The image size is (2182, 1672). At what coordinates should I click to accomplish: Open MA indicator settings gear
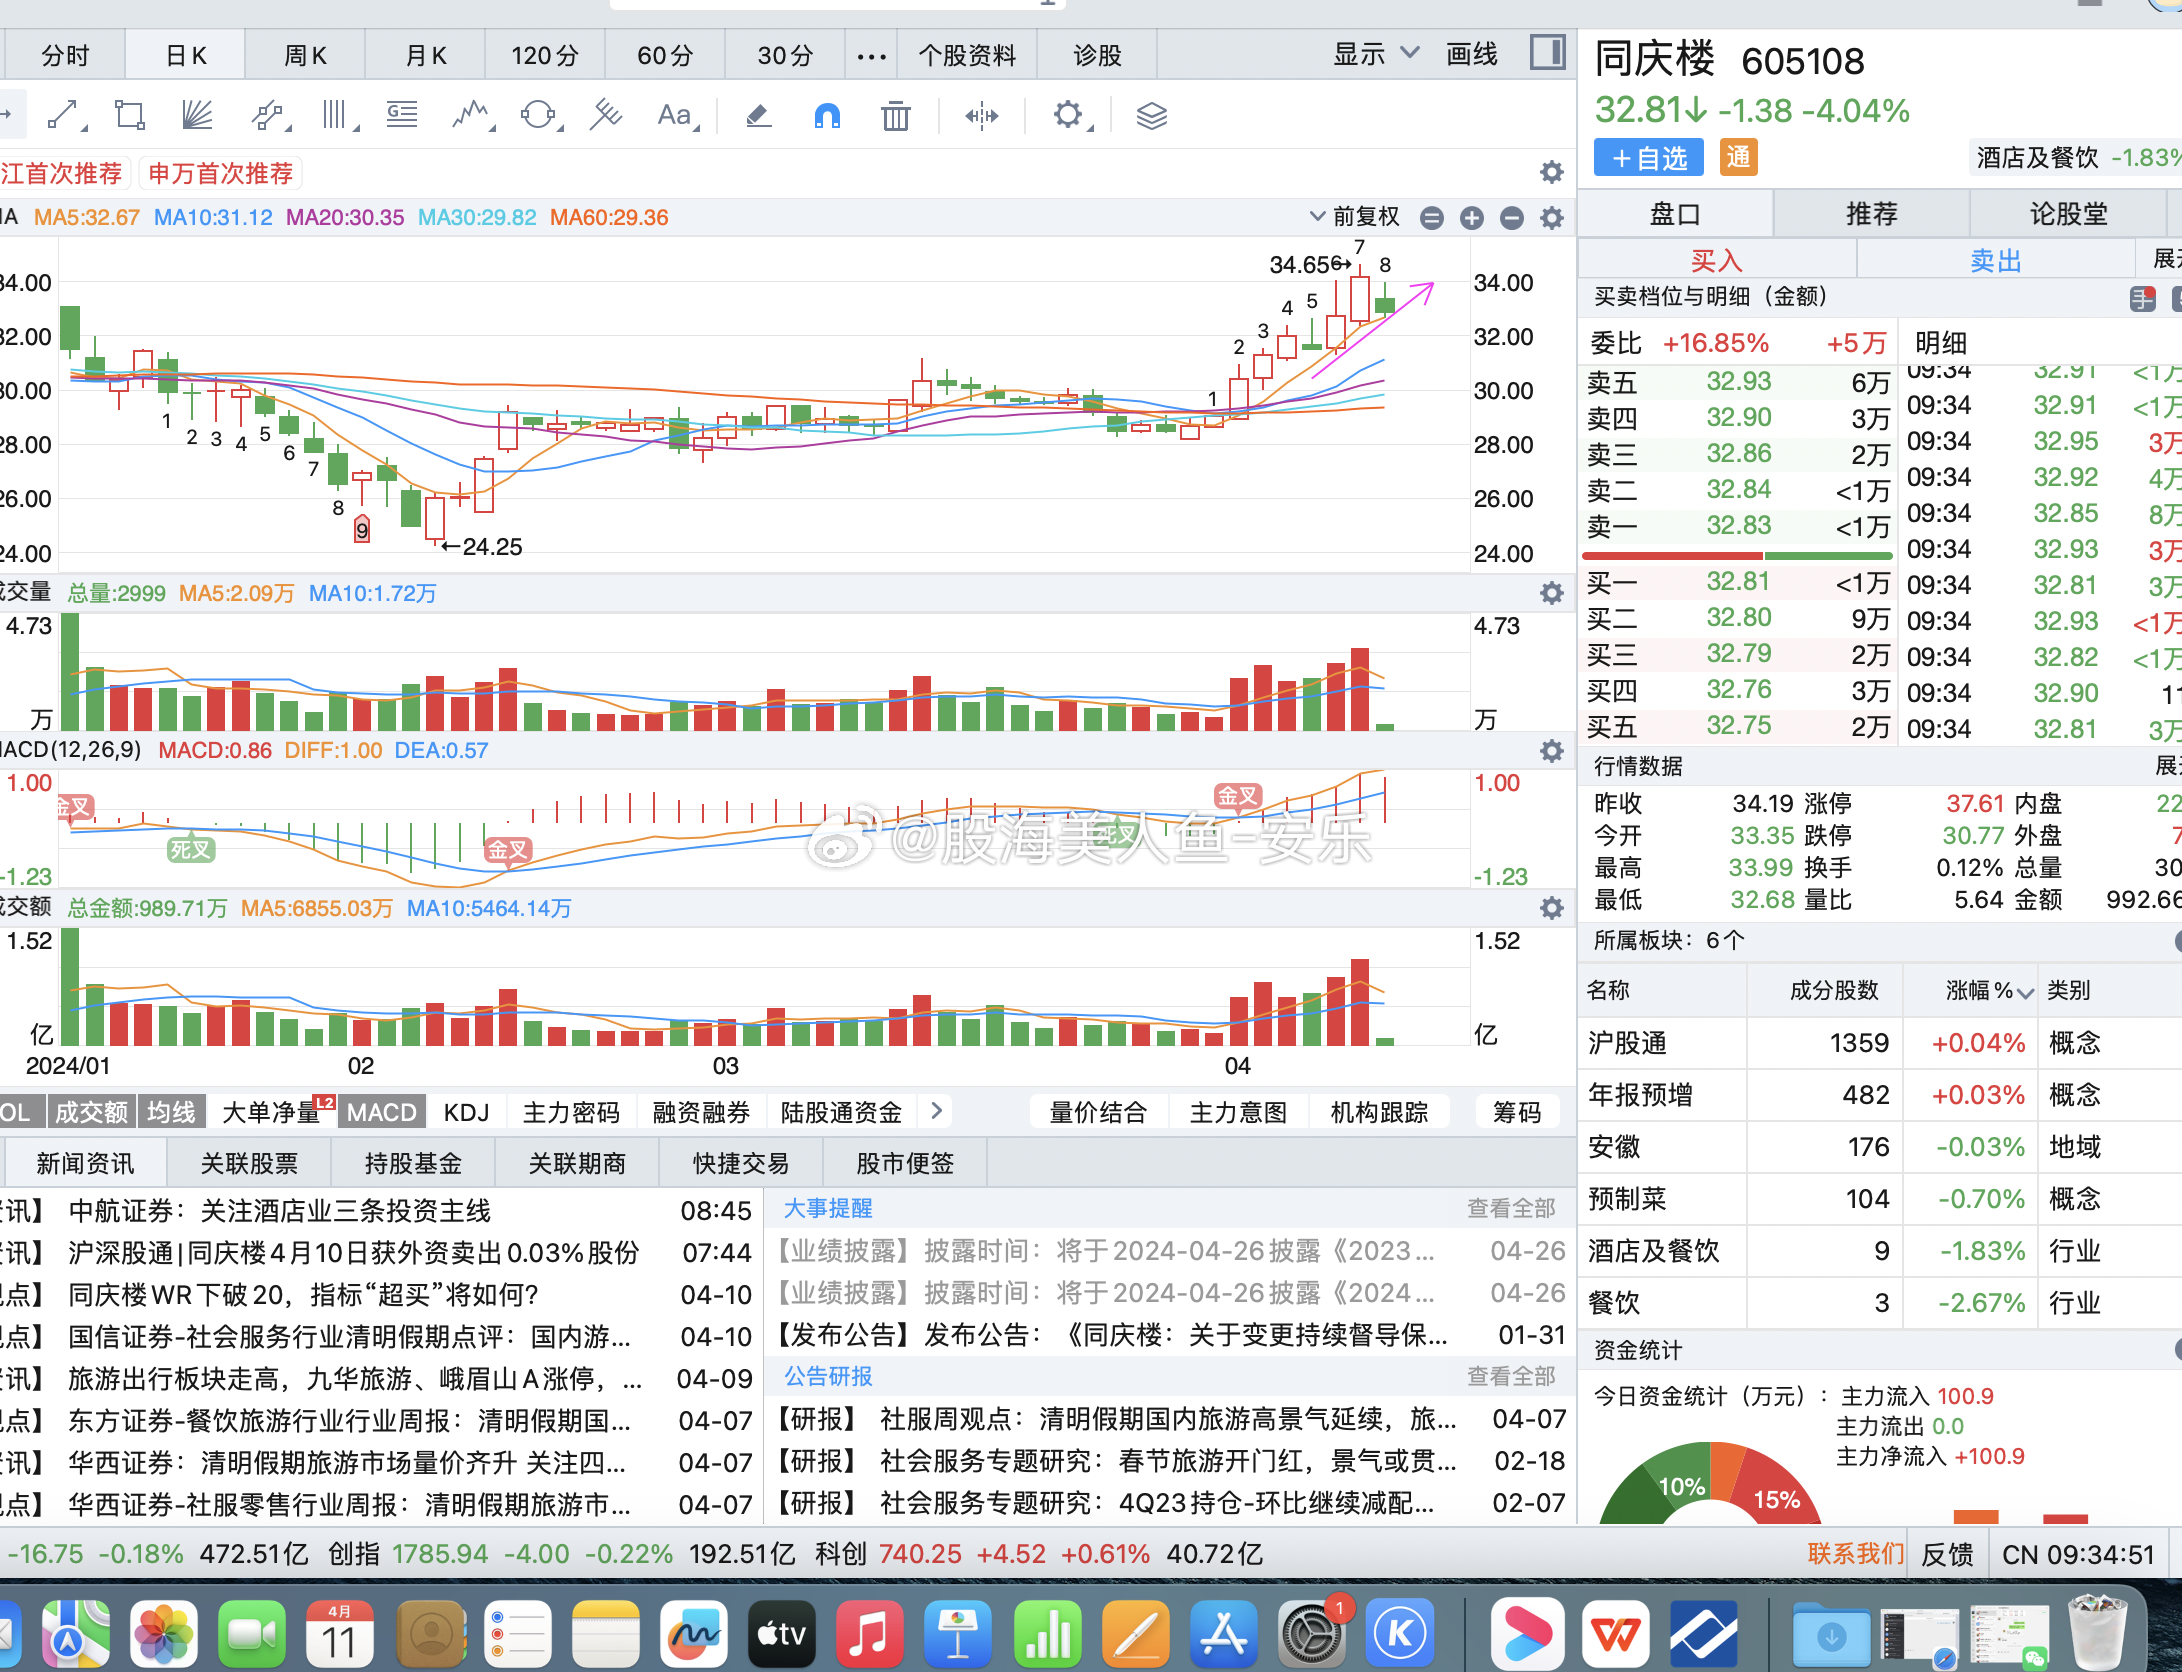(1551, 217)
